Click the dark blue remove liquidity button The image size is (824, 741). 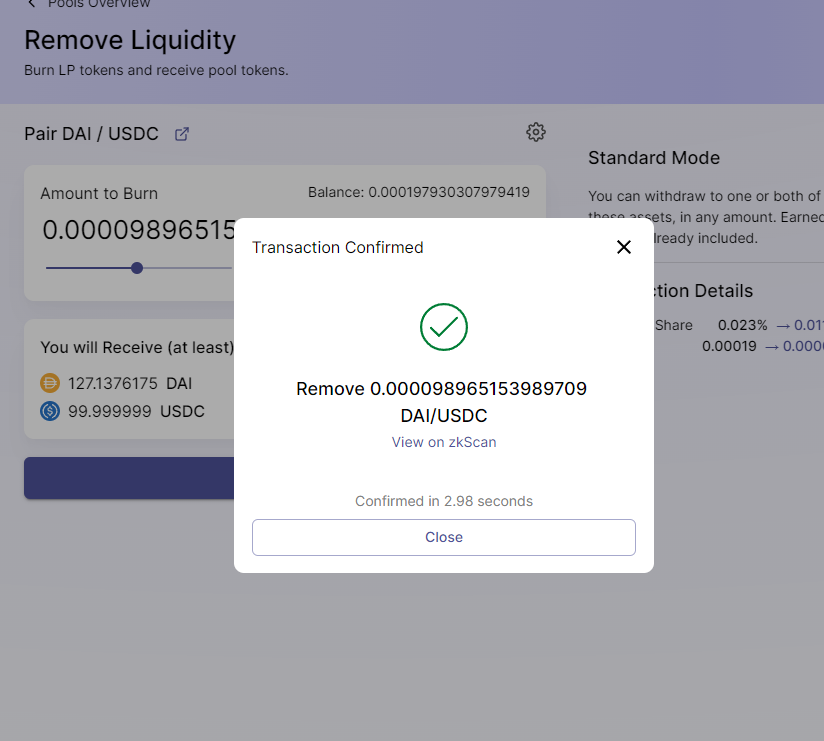click(129, 478)
